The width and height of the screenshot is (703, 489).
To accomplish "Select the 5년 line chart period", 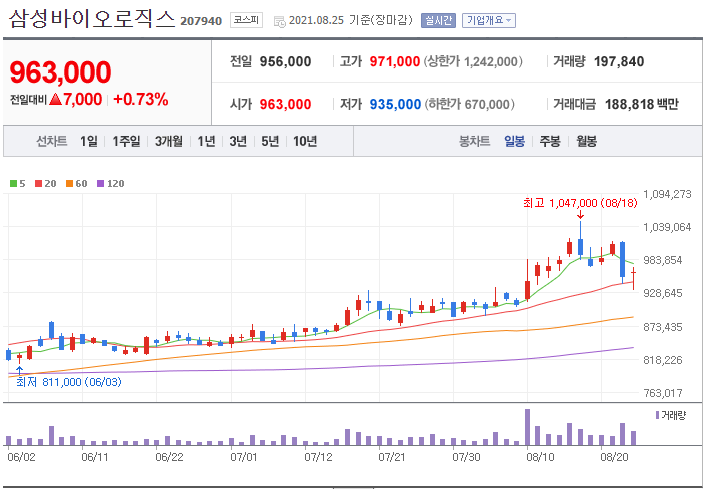I will point(270,142).
